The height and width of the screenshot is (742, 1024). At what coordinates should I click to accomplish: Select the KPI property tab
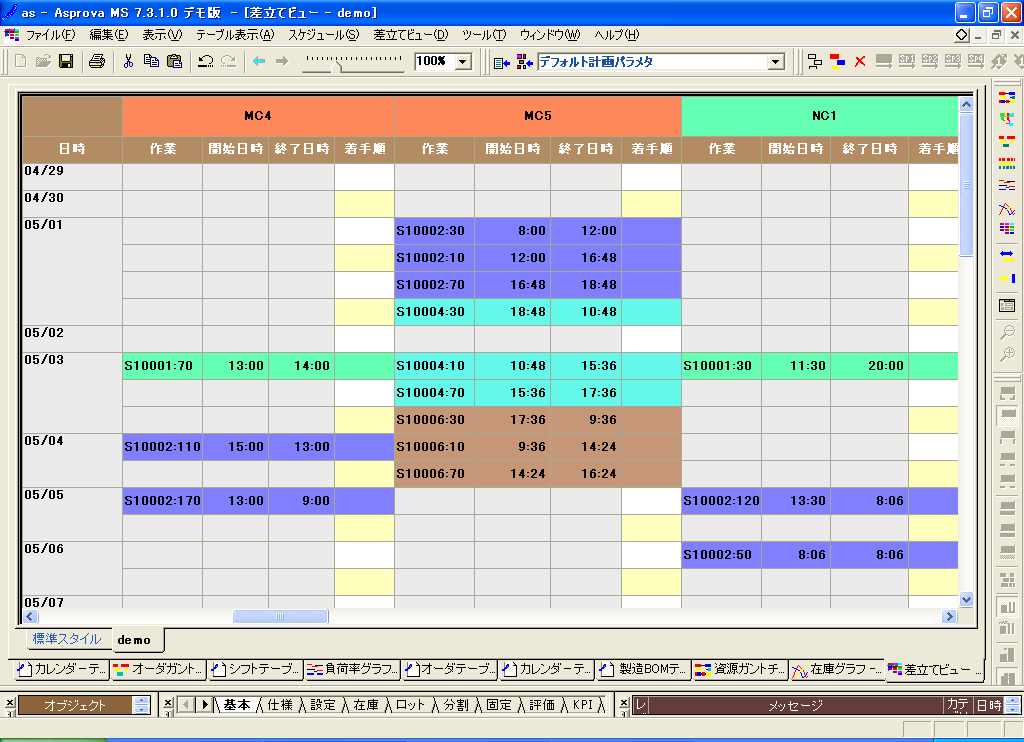[583, 705]
